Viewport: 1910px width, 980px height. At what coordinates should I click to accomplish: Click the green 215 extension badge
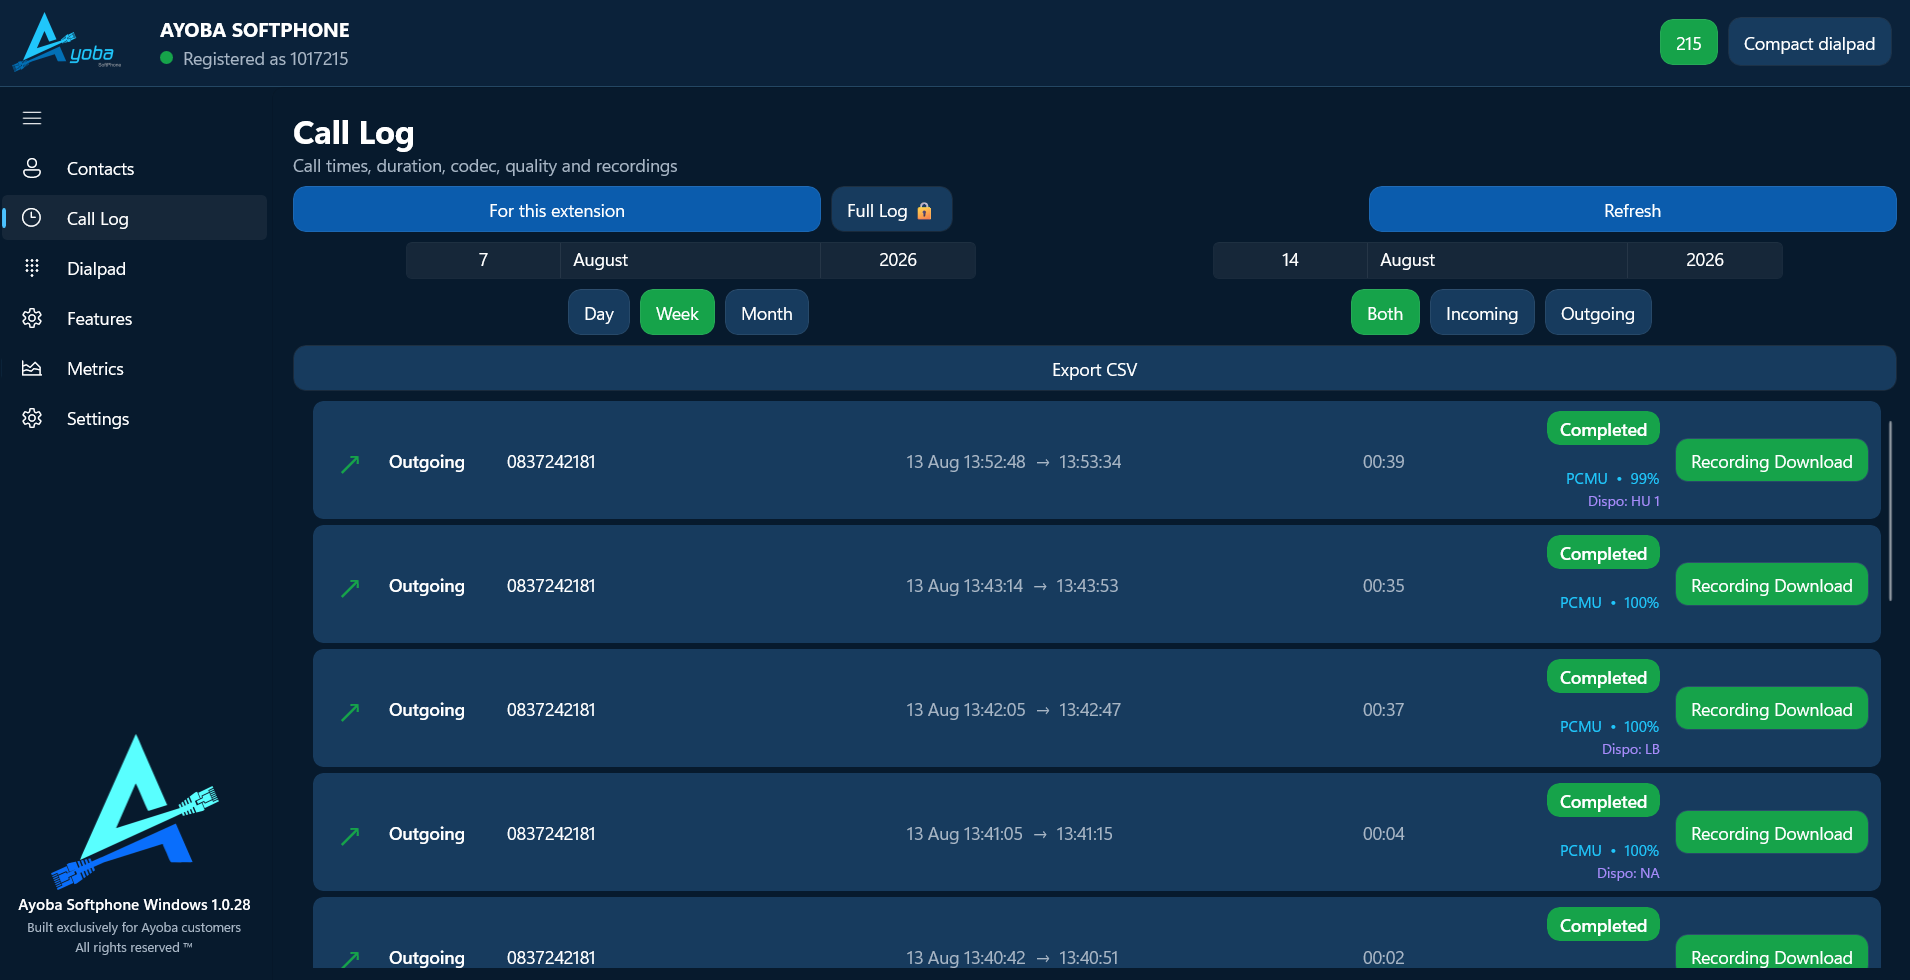(x=1688, y=43)
